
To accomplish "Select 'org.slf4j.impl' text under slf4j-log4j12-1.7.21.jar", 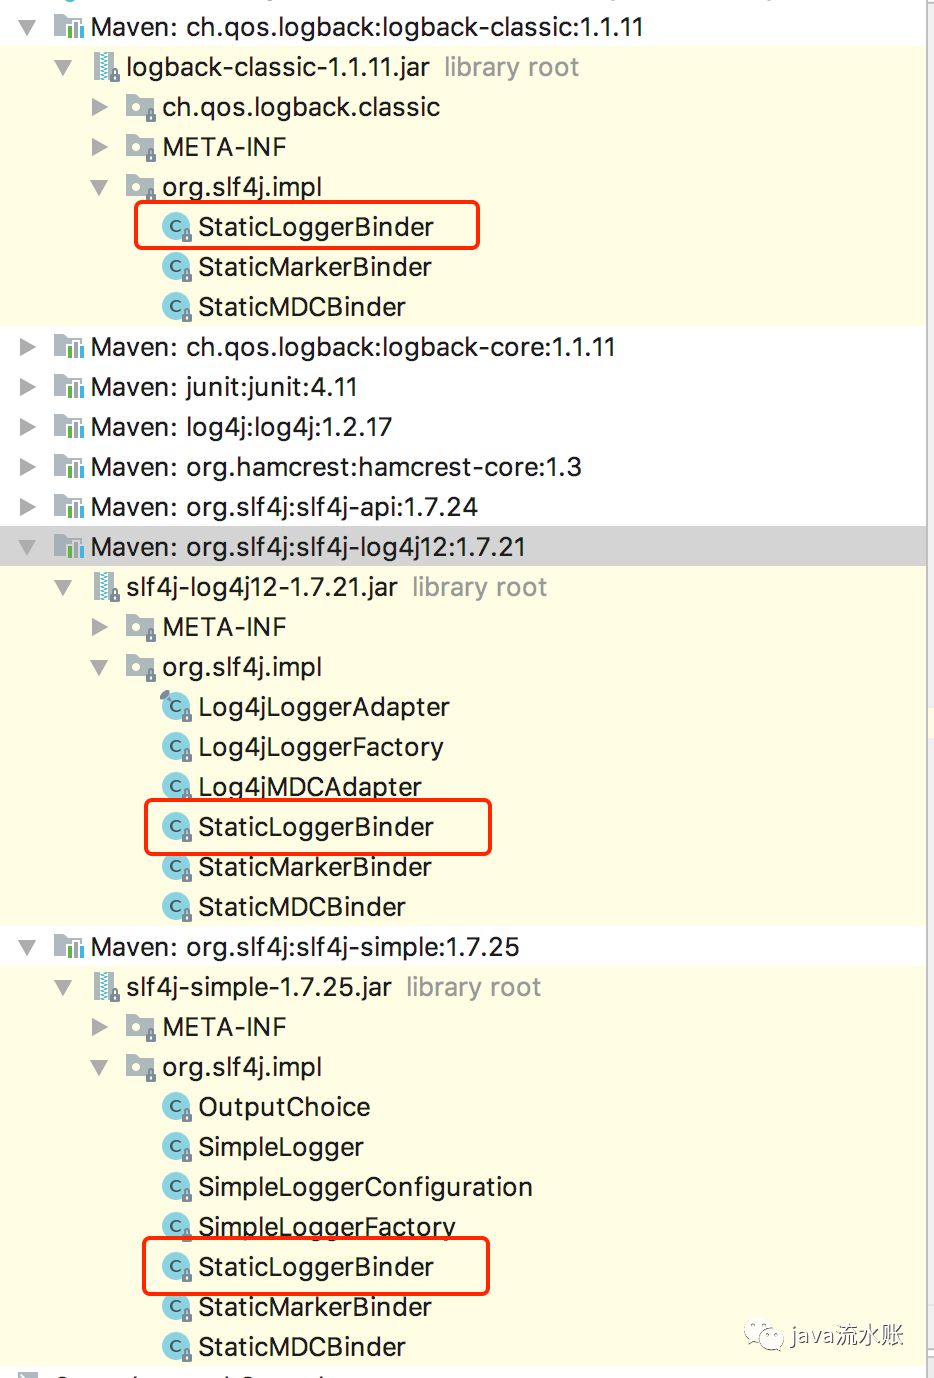I will [x=242, y=667].
